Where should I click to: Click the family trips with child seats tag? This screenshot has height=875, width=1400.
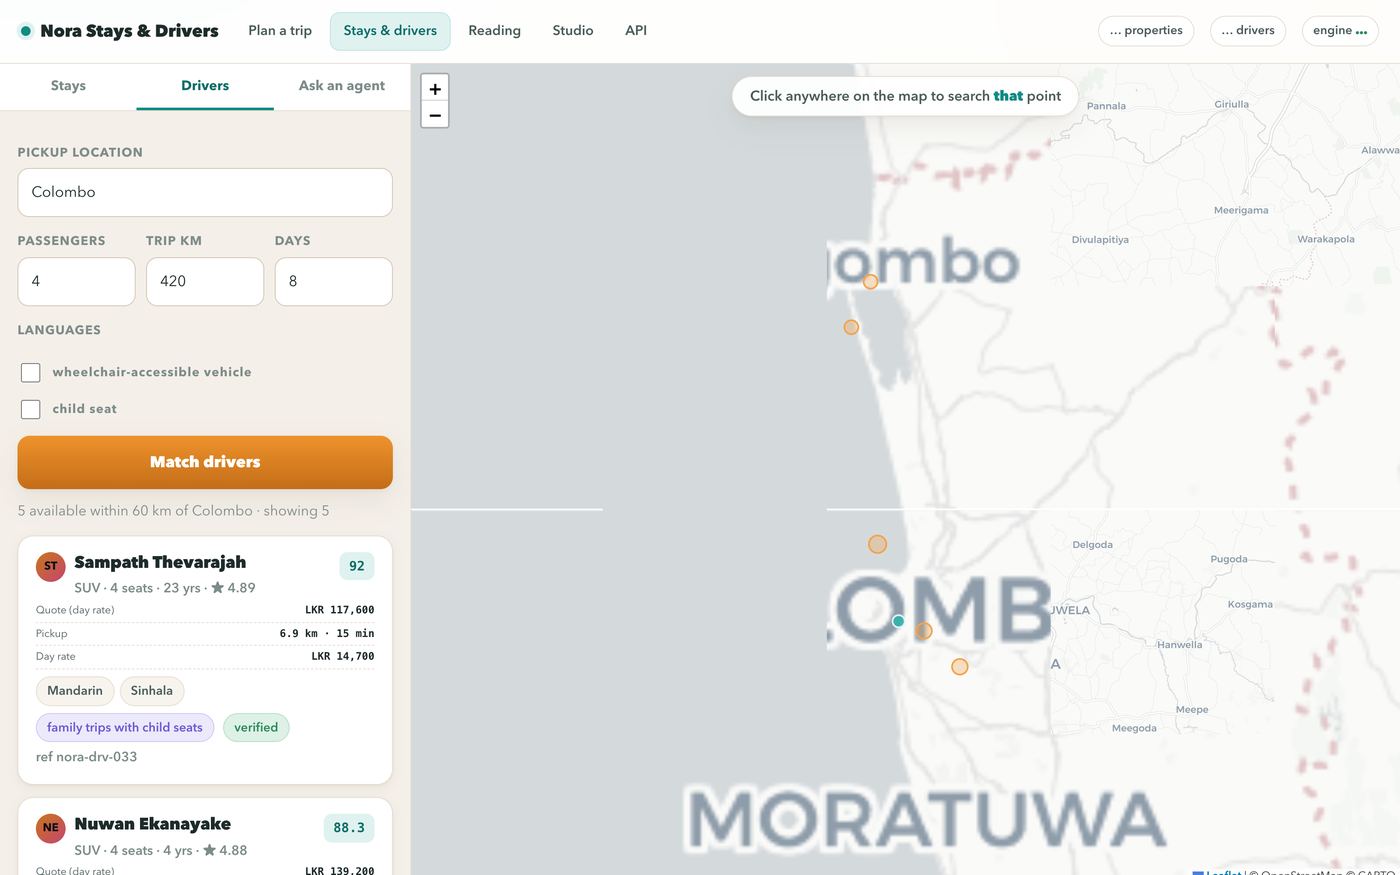[x=125, y=728]
